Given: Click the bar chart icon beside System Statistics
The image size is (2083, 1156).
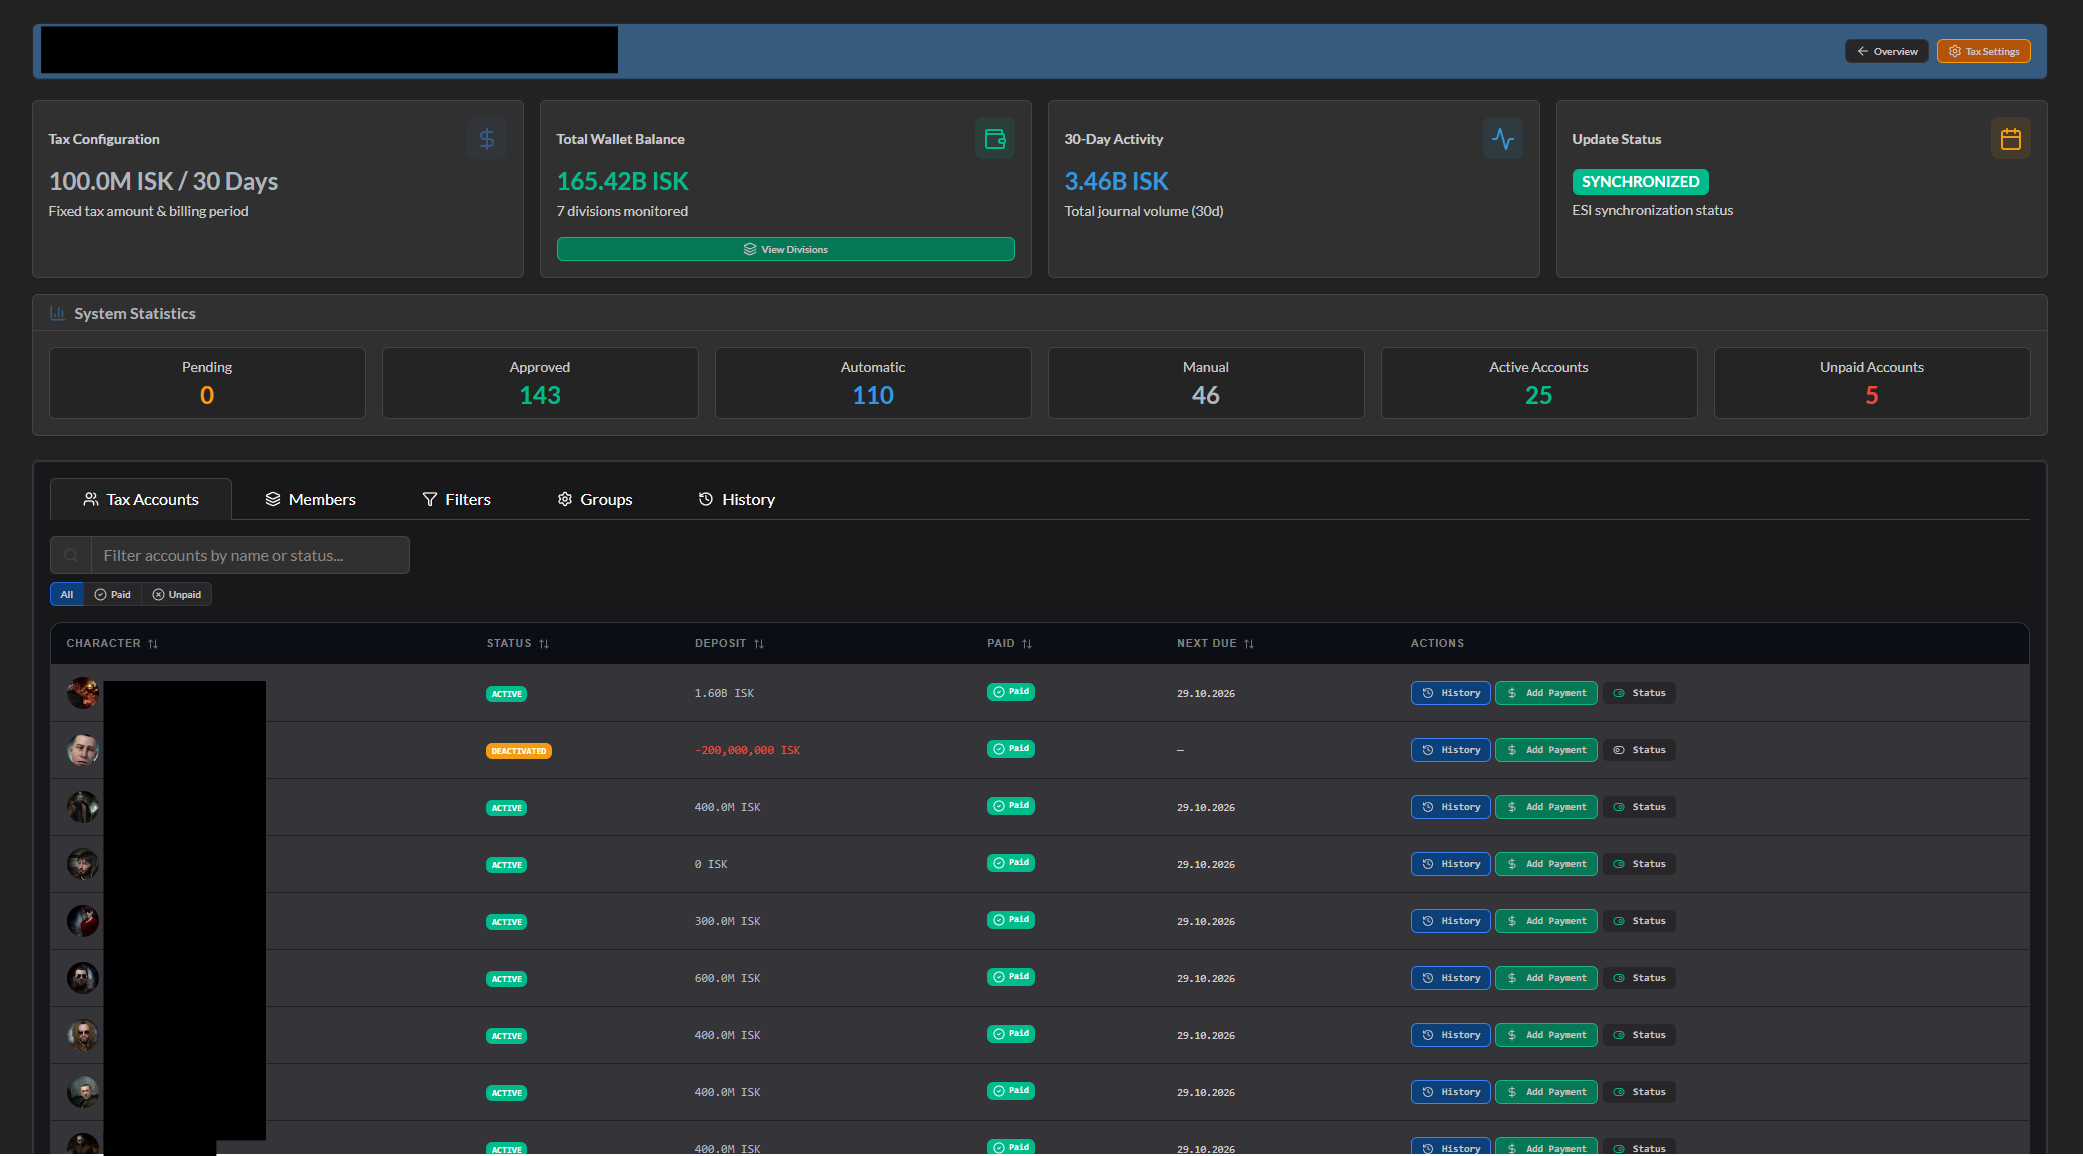Looking at the screenshot, I should tap(58, 313).
